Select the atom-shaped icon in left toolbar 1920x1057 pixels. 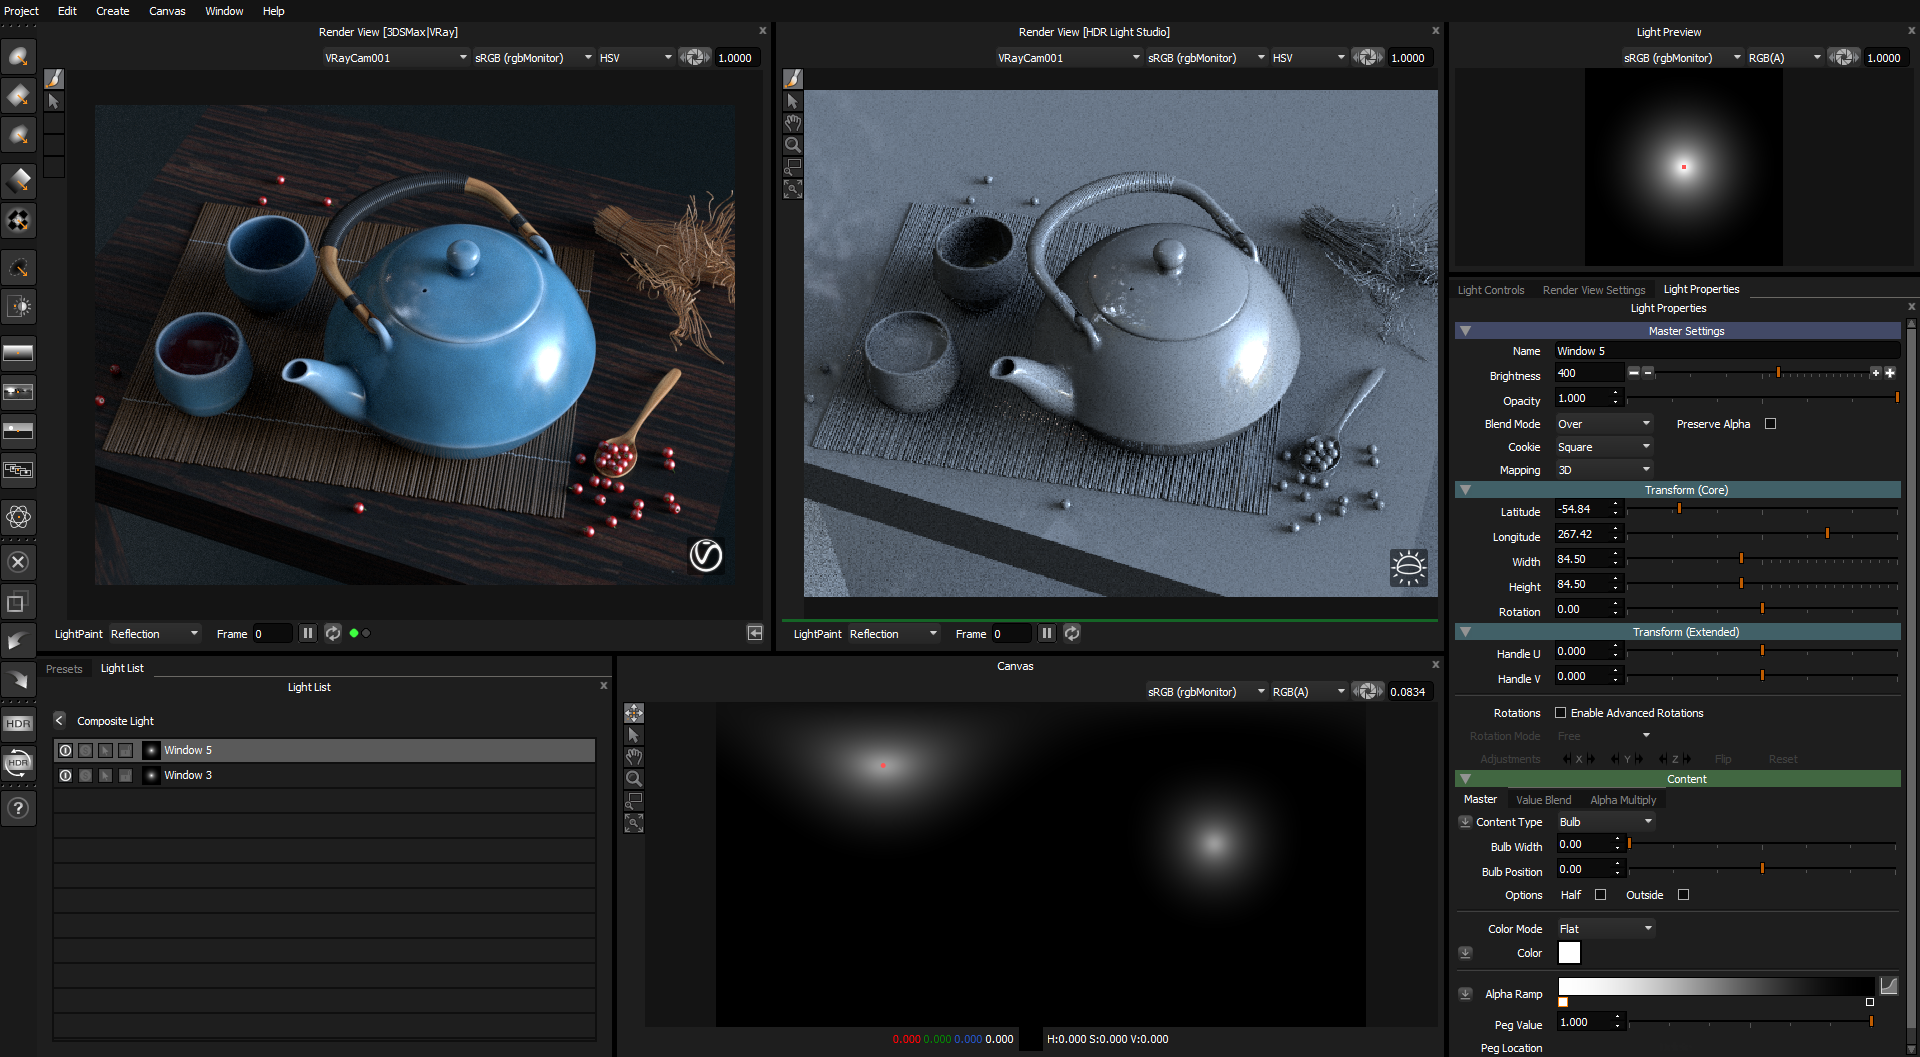click(18, 517)
